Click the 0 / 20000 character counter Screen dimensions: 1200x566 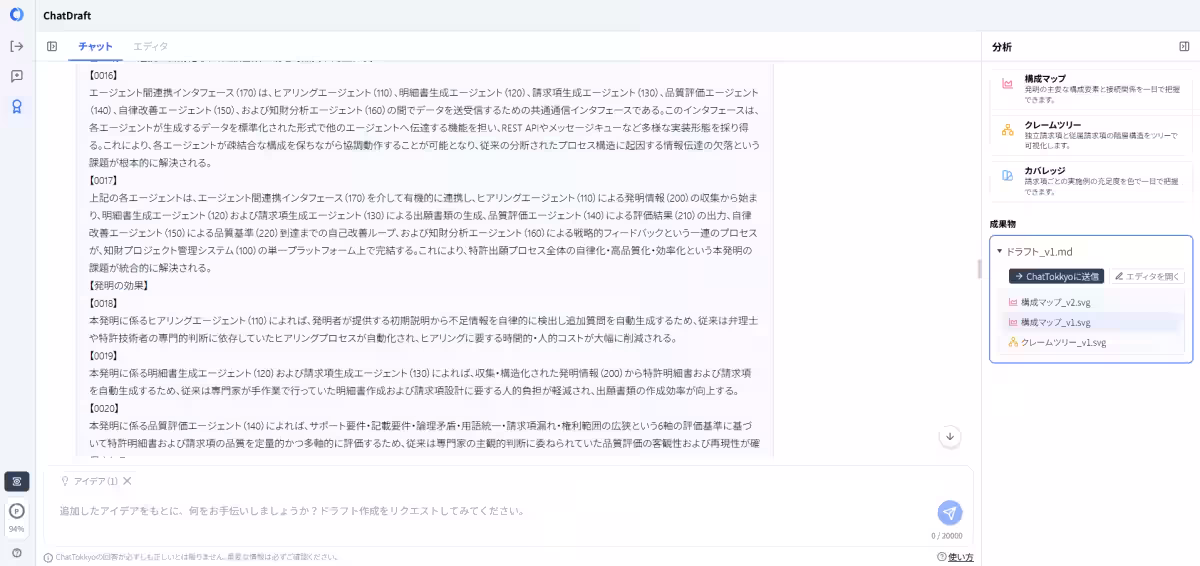[x=946, y=535]
